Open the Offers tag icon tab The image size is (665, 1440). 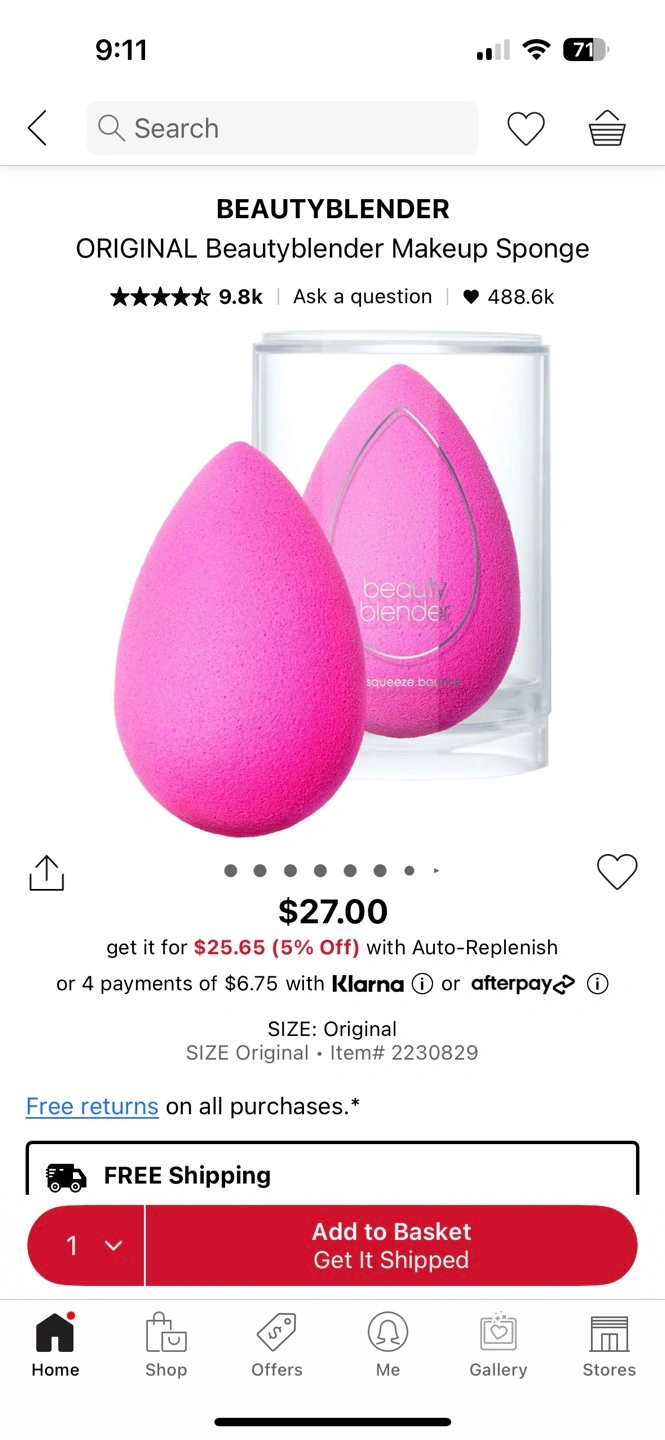coord(277,1346)
